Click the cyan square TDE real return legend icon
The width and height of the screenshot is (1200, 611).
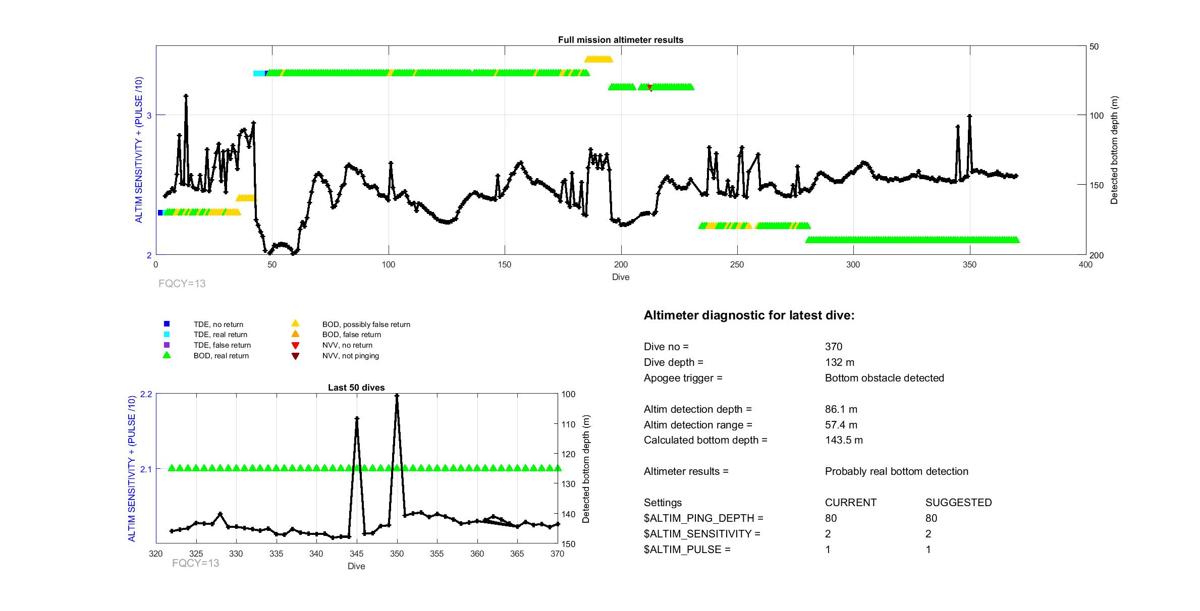point(167,334)
